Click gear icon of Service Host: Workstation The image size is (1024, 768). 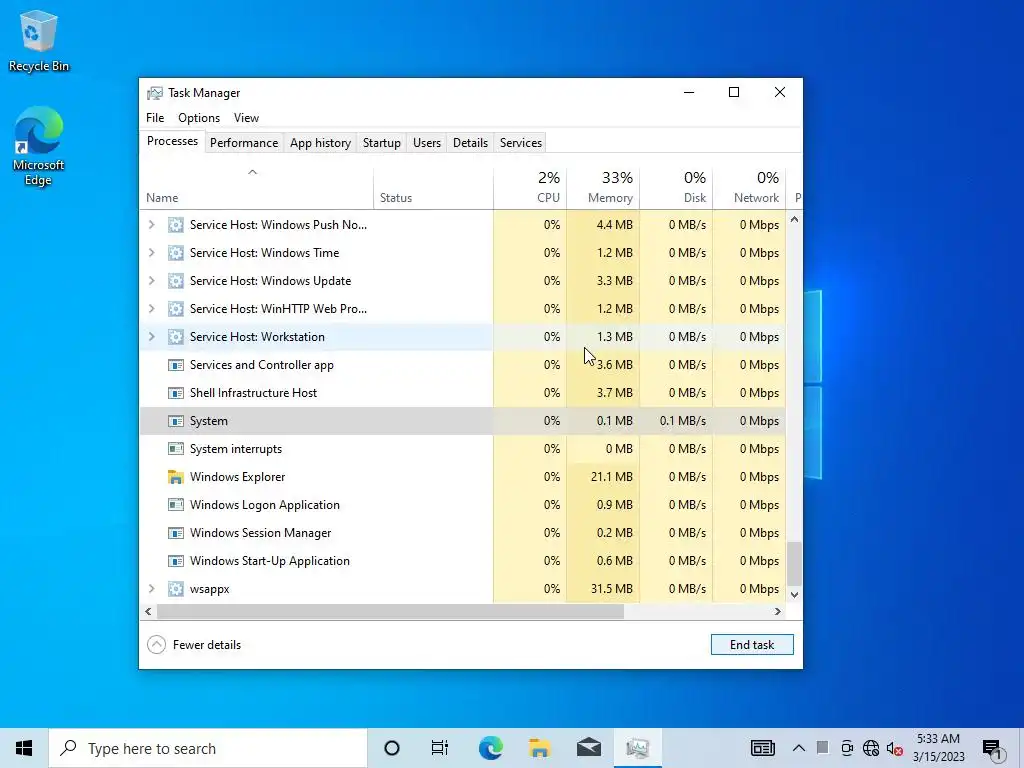pyautogui.click(x=176, y=337)
